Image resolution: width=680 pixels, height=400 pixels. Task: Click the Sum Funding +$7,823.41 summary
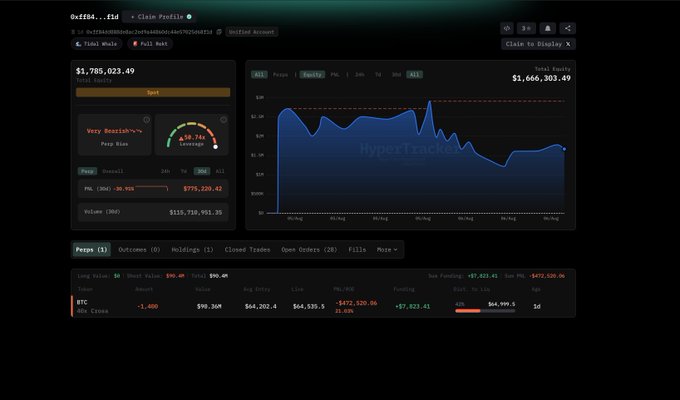(463, 276)
